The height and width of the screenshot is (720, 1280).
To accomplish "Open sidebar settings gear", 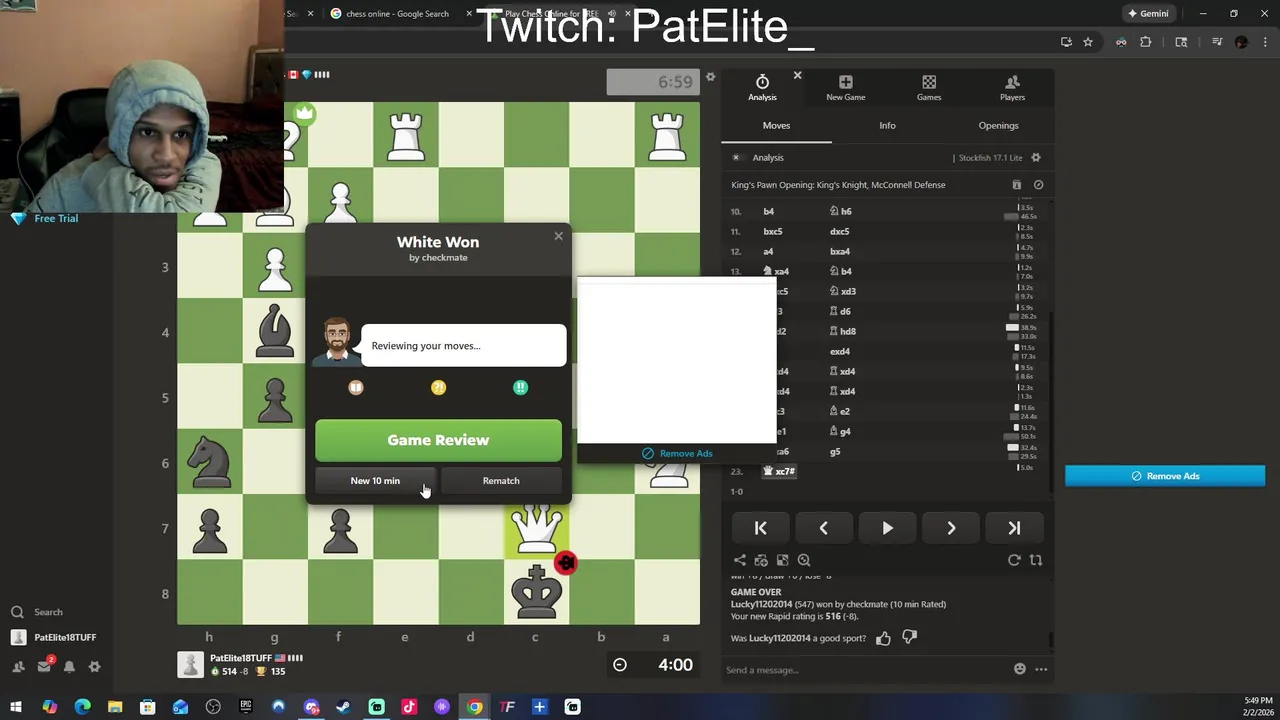I will coord(95,667).
